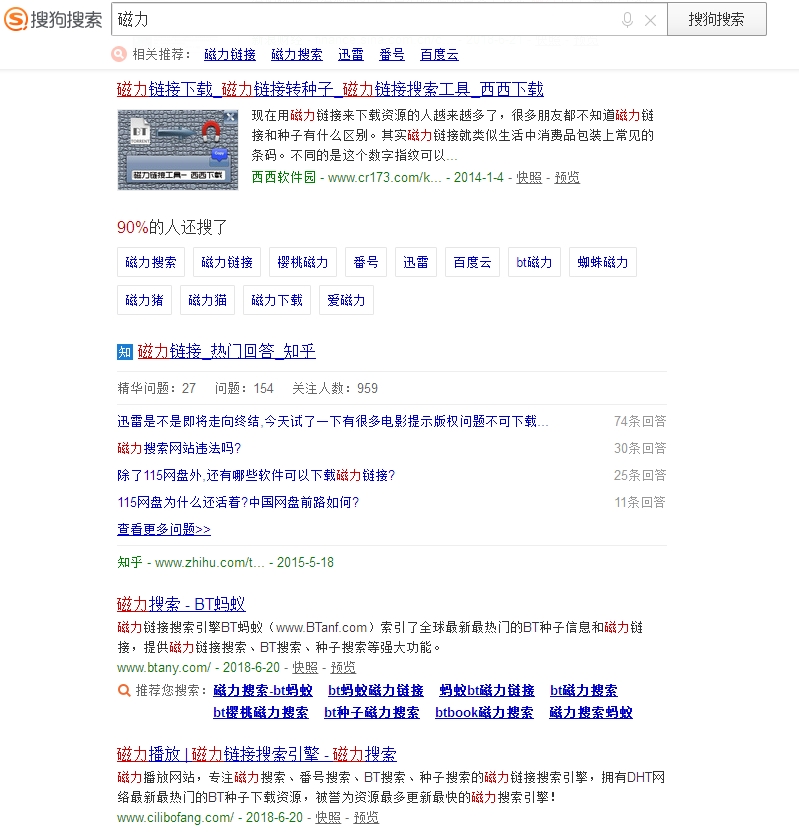Open suggested search btbook磁力搜索
Image resolution: width=799 pixels, height=837 pixels.
coord(484,713)
